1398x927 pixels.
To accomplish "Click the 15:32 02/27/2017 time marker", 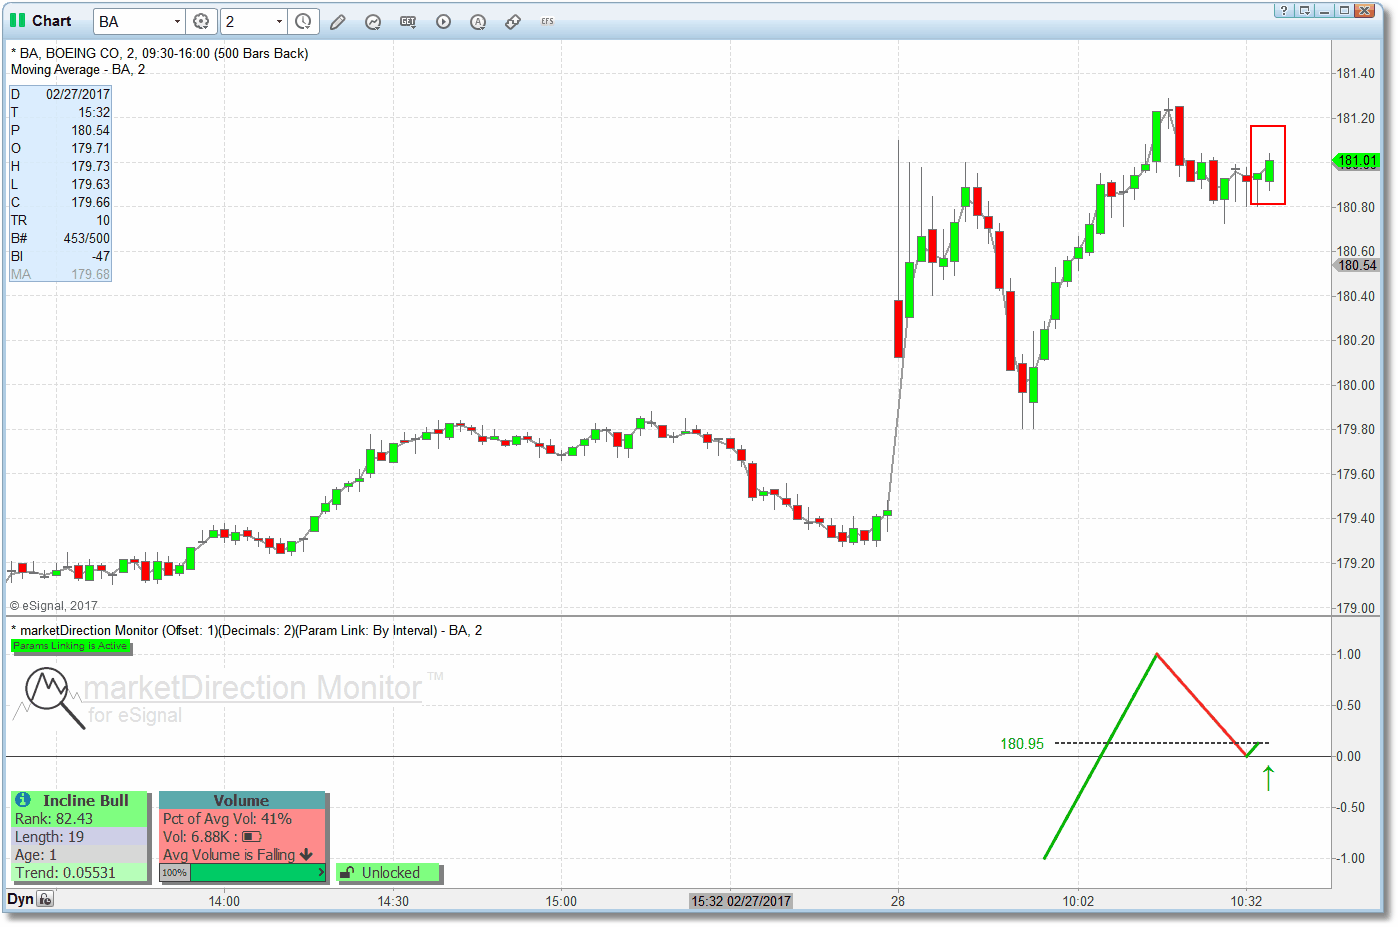I will click(x=741, y=901).
